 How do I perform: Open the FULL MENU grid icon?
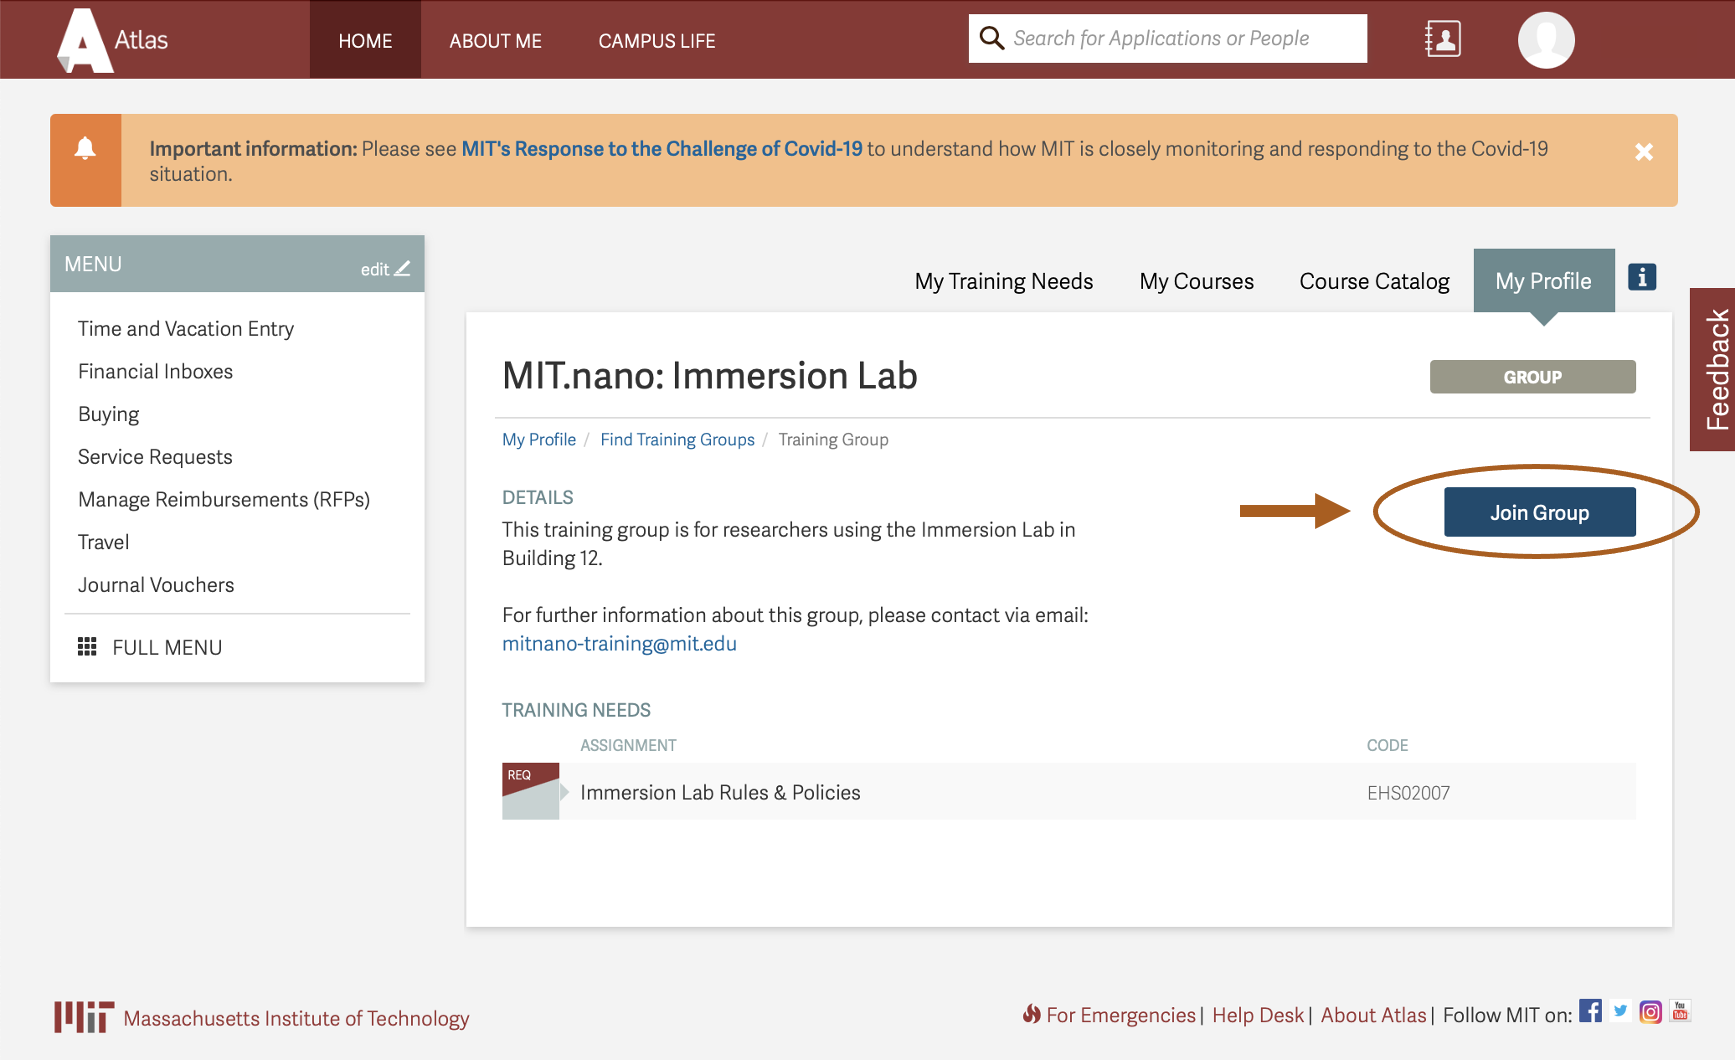click(x=87, y=647)
